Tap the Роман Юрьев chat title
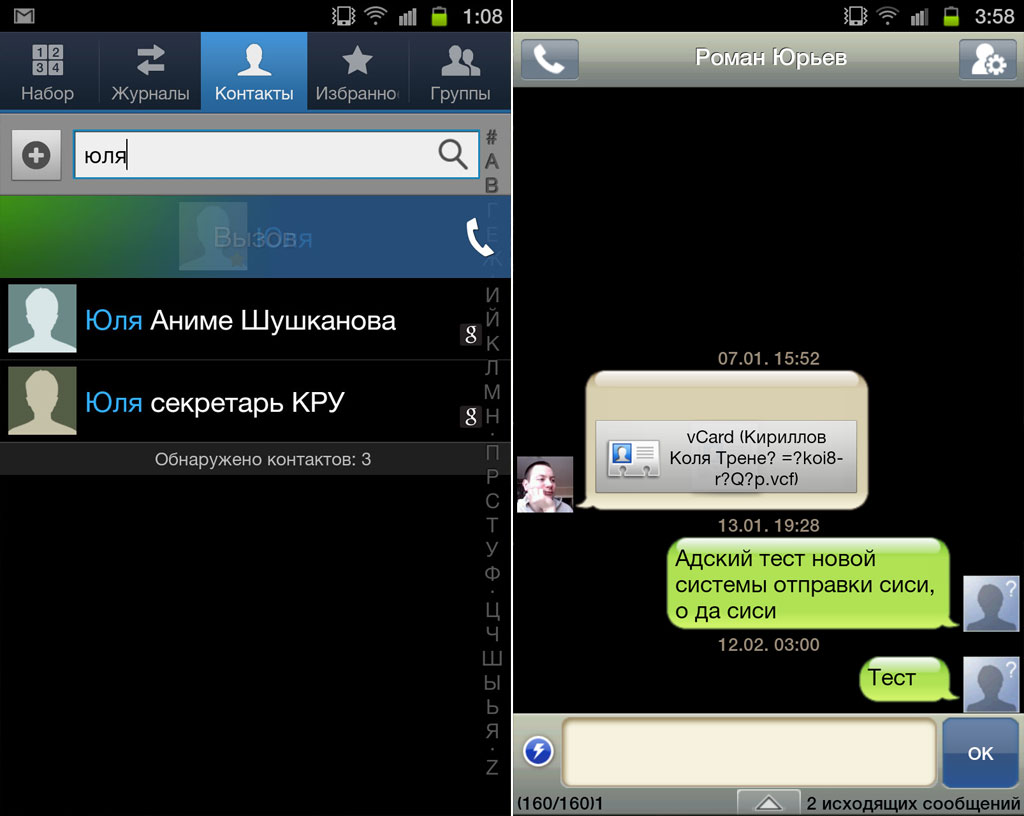 [771, 57]
